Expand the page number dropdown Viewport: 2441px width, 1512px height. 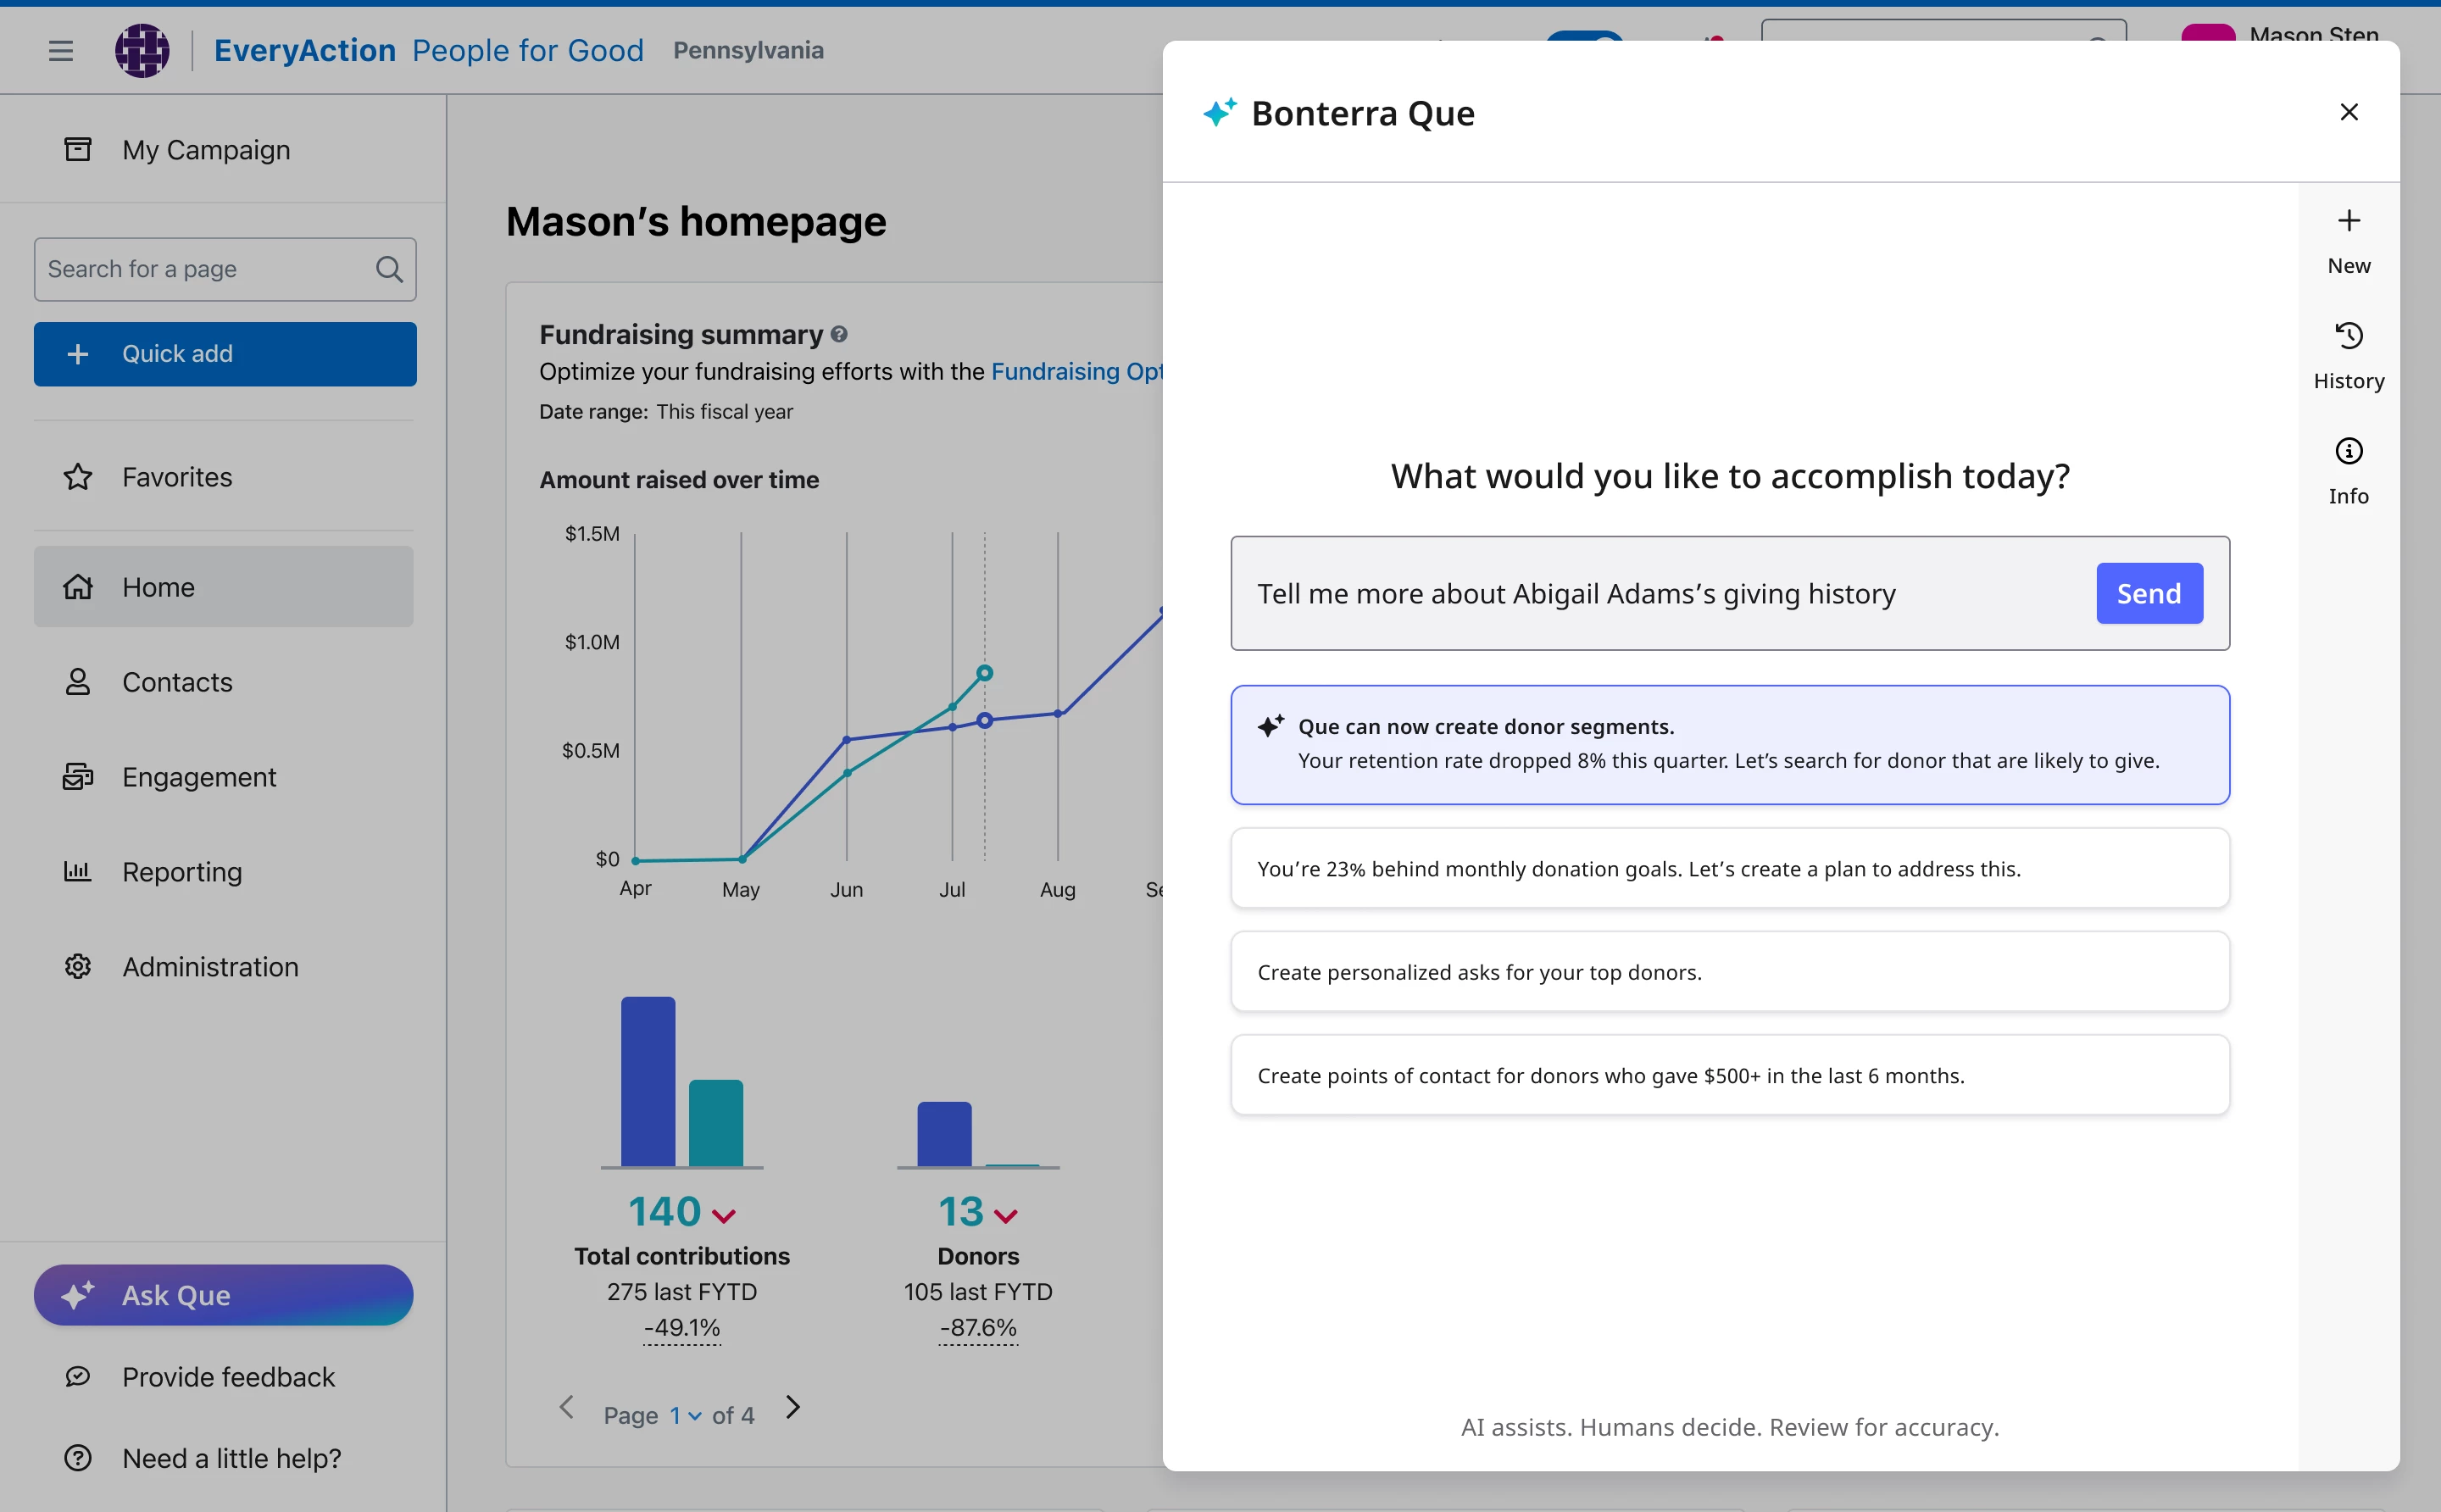point(686,1415)
